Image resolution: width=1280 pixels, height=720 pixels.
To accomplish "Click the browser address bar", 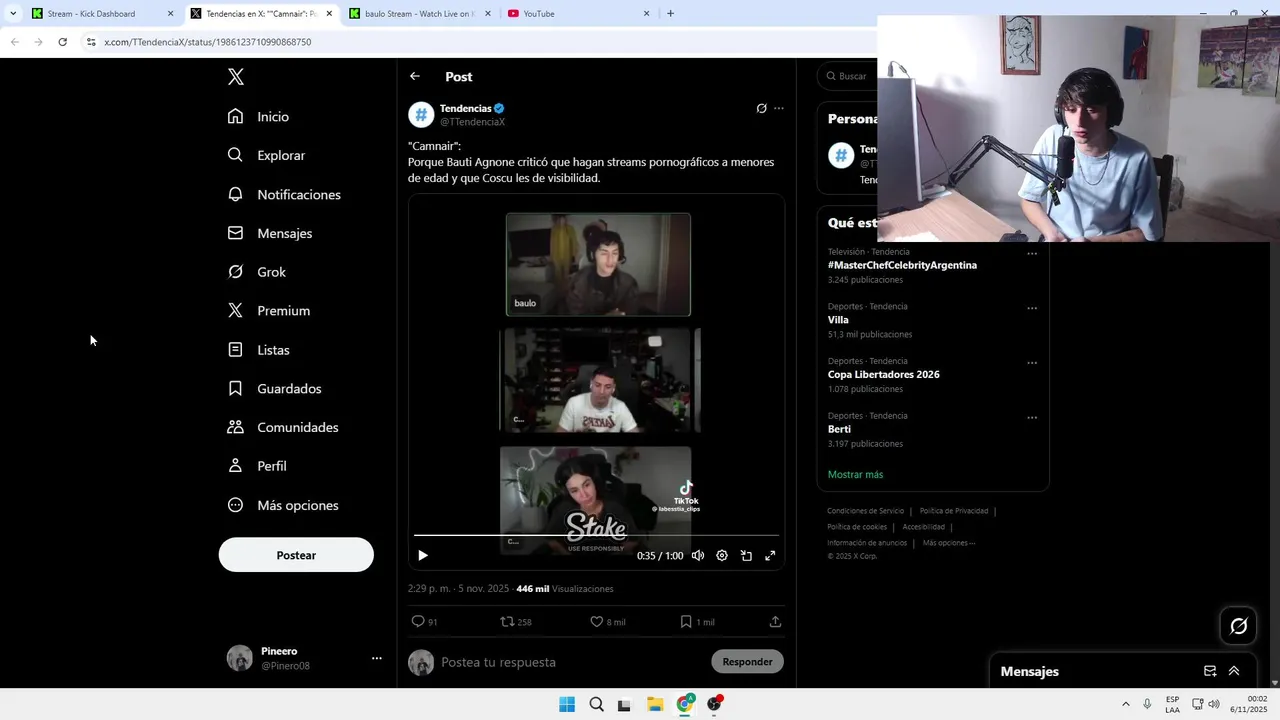I will coord(480,42).
